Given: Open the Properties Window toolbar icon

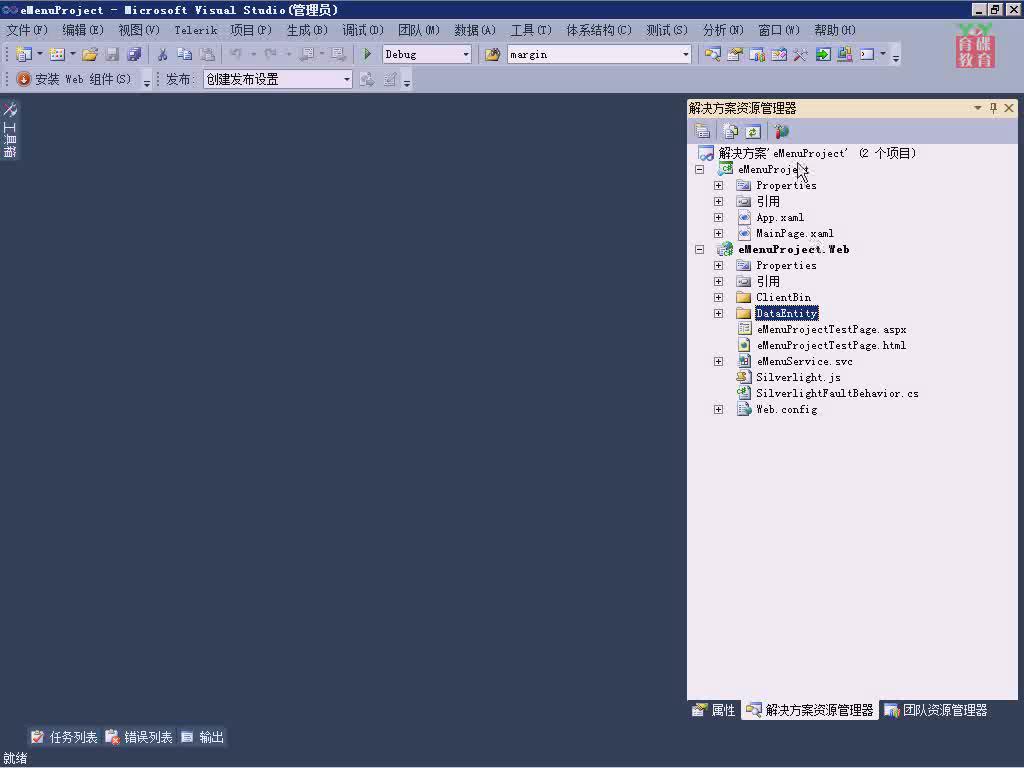Looking at the screenshot, I should pos(735,54).
